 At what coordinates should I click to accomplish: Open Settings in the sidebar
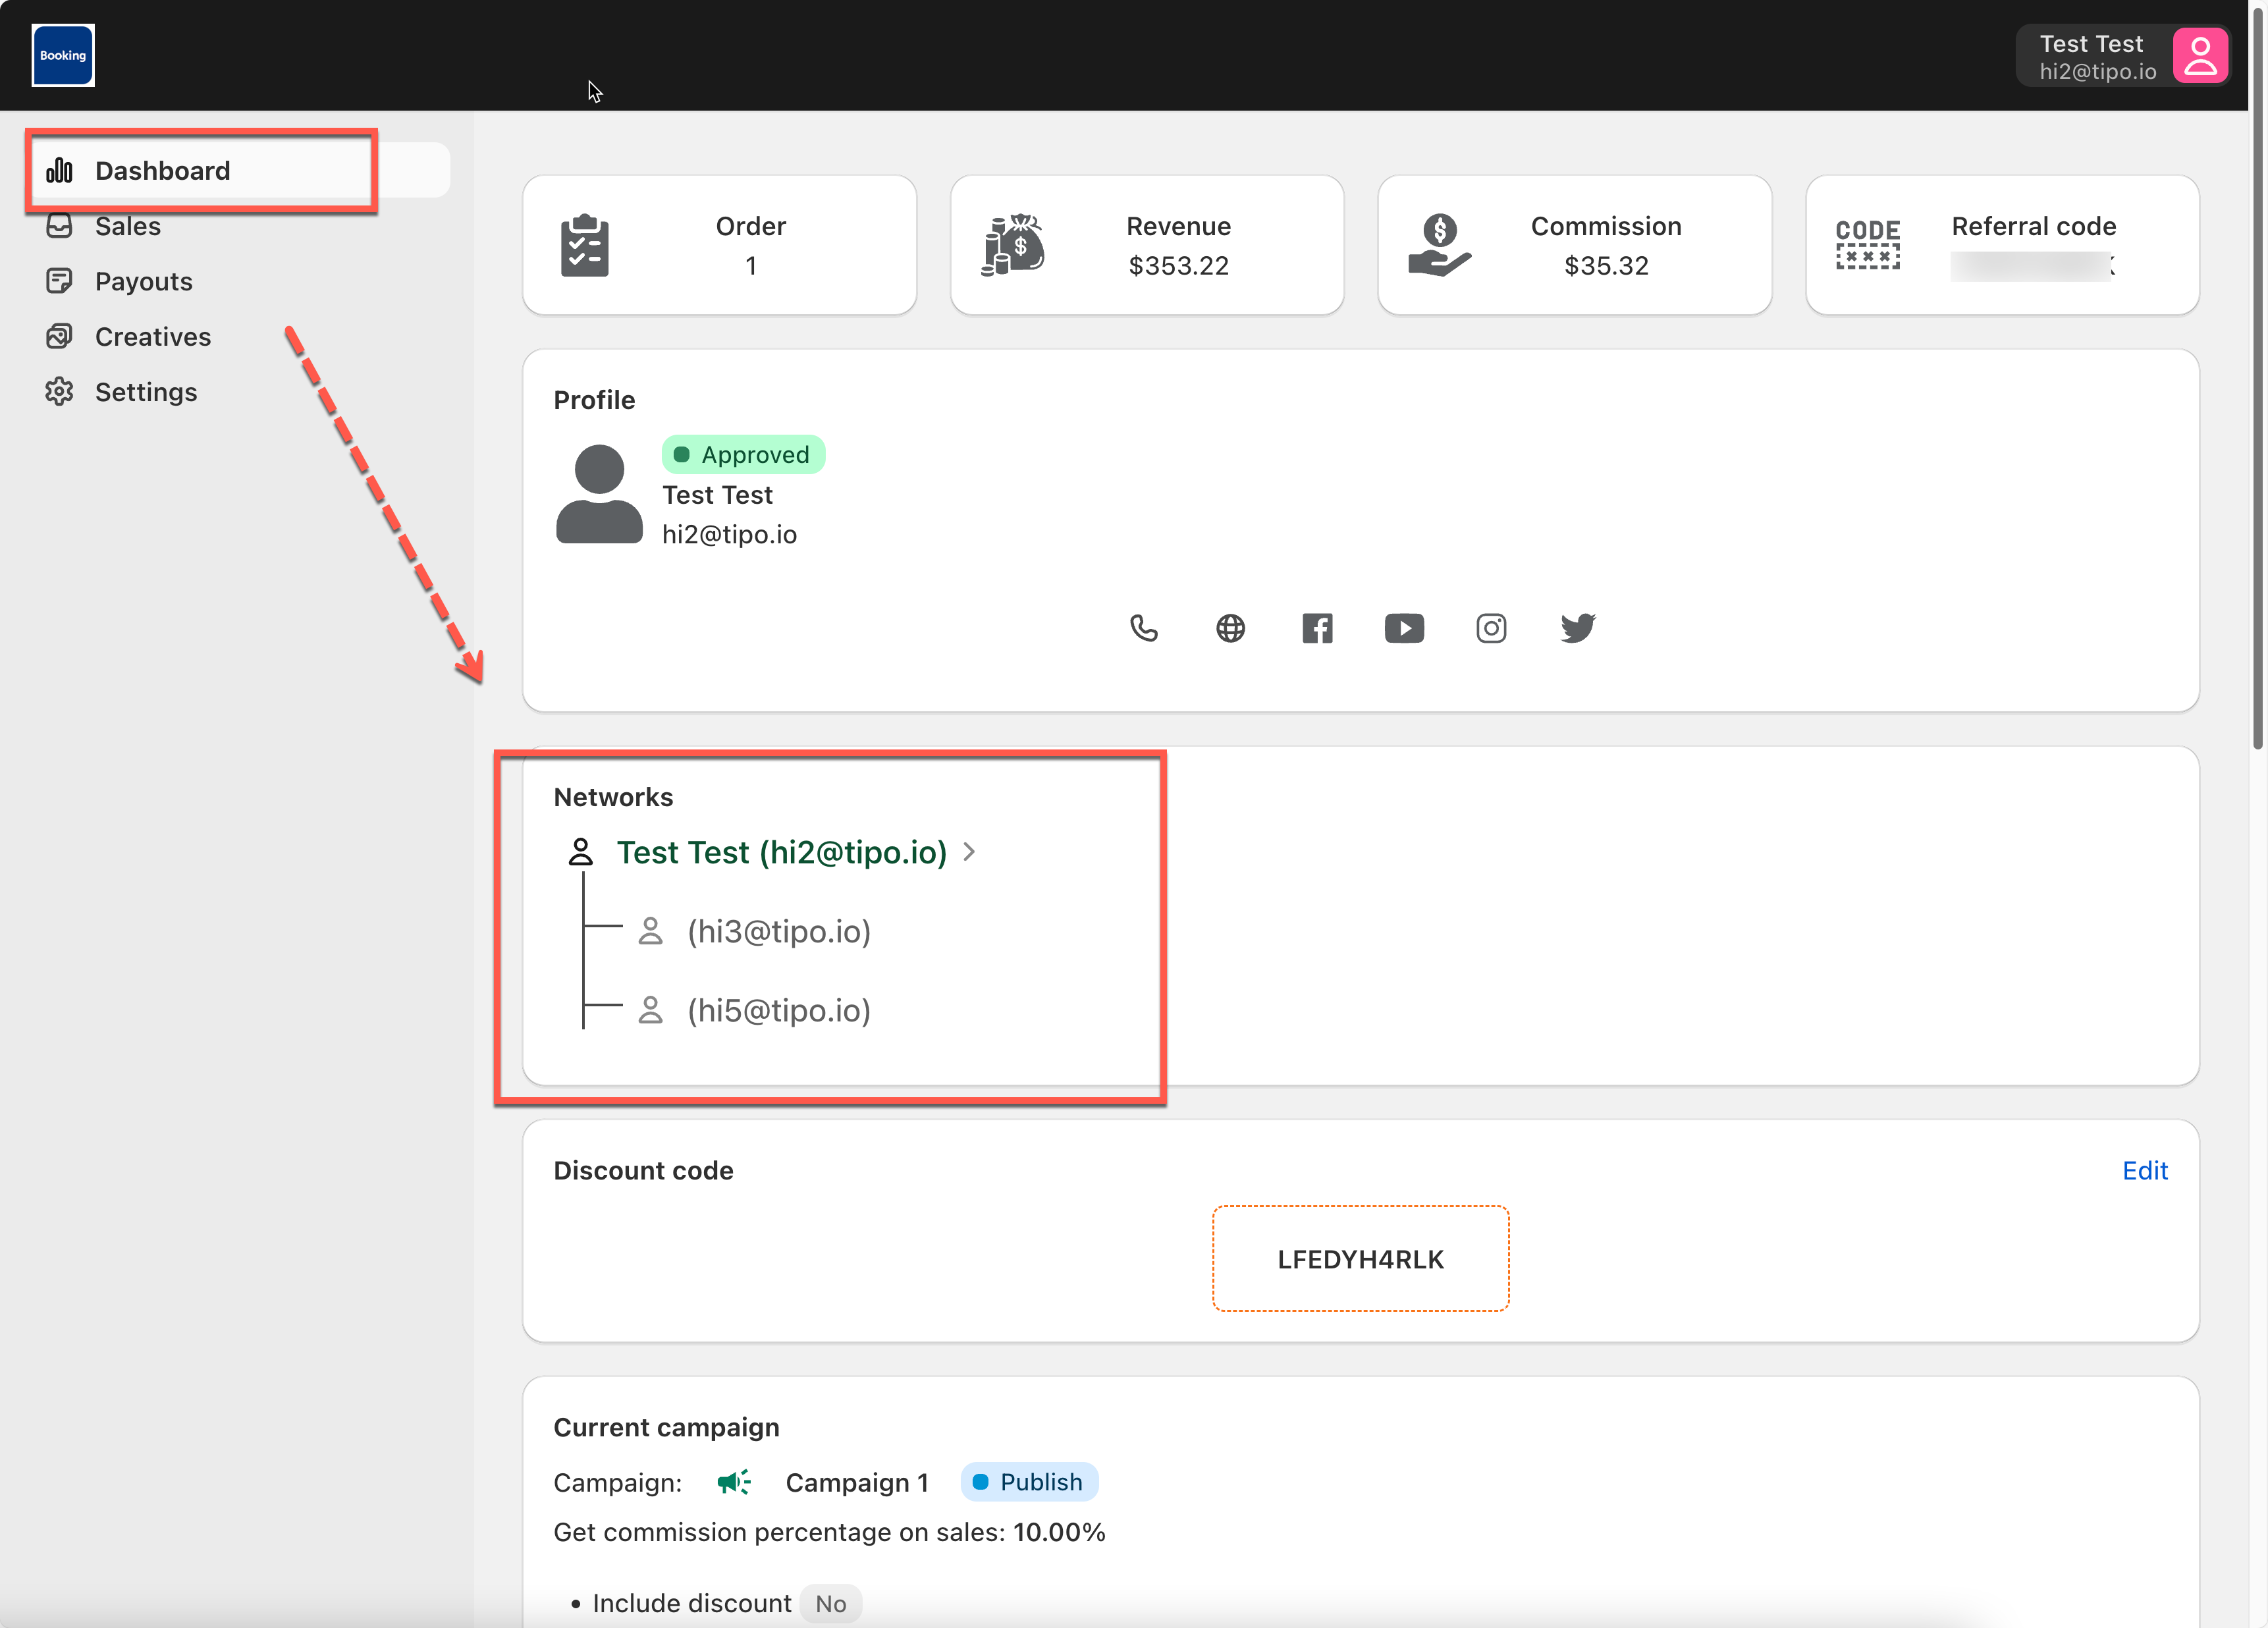(146, 392)
